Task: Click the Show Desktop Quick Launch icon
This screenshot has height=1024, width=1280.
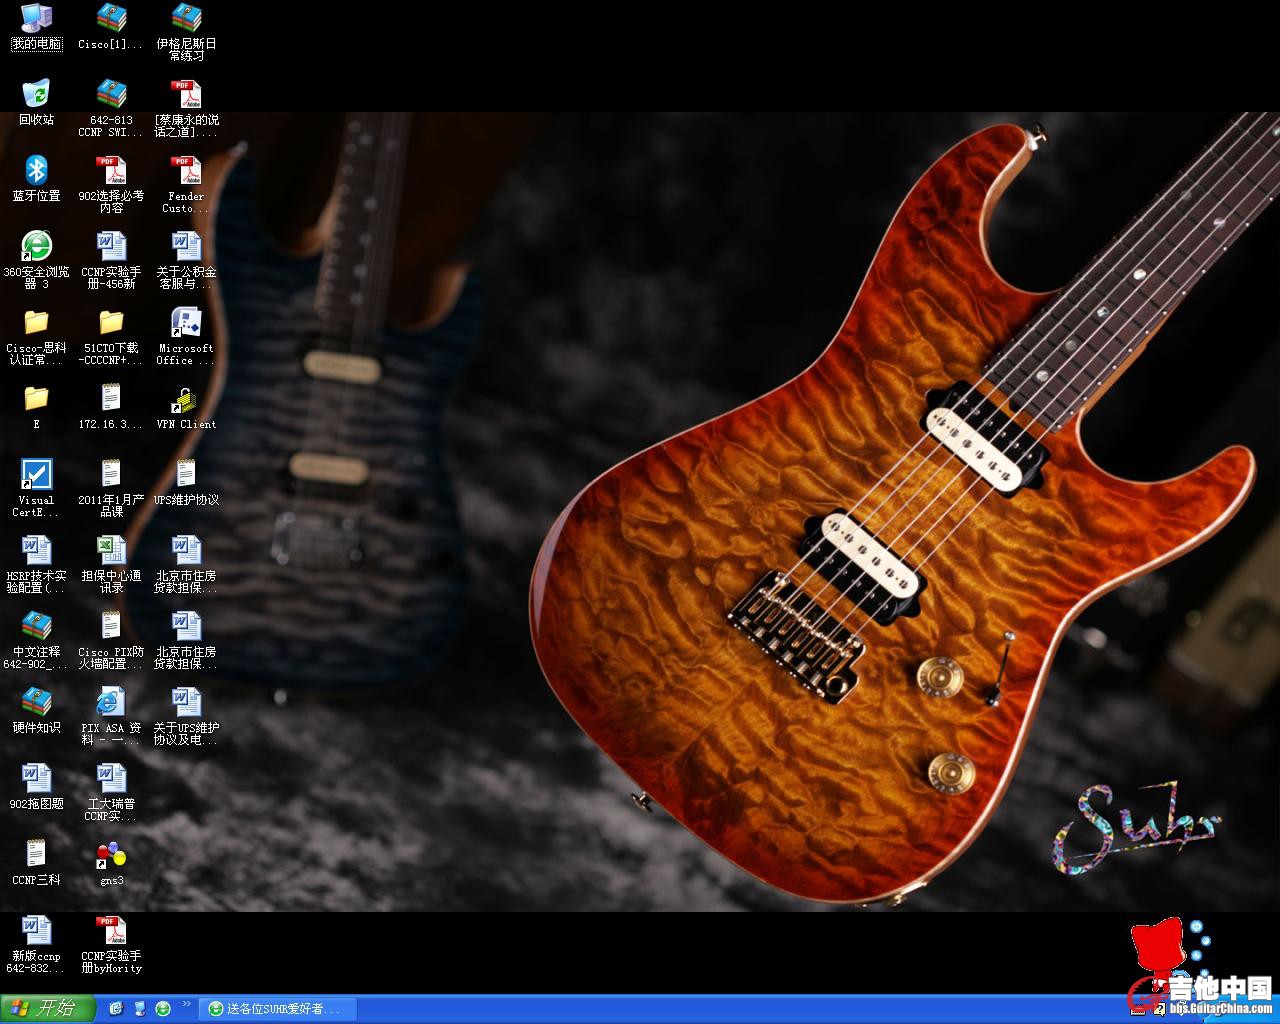Action: 140,1008
